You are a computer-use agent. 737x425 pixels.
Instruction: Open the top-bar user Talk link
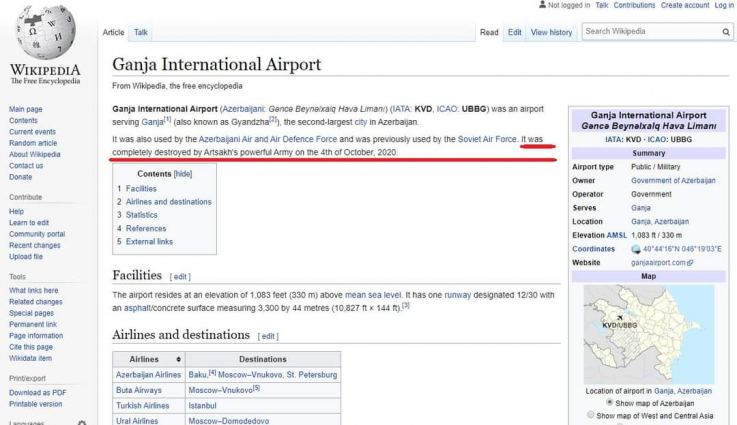point(602,5)
